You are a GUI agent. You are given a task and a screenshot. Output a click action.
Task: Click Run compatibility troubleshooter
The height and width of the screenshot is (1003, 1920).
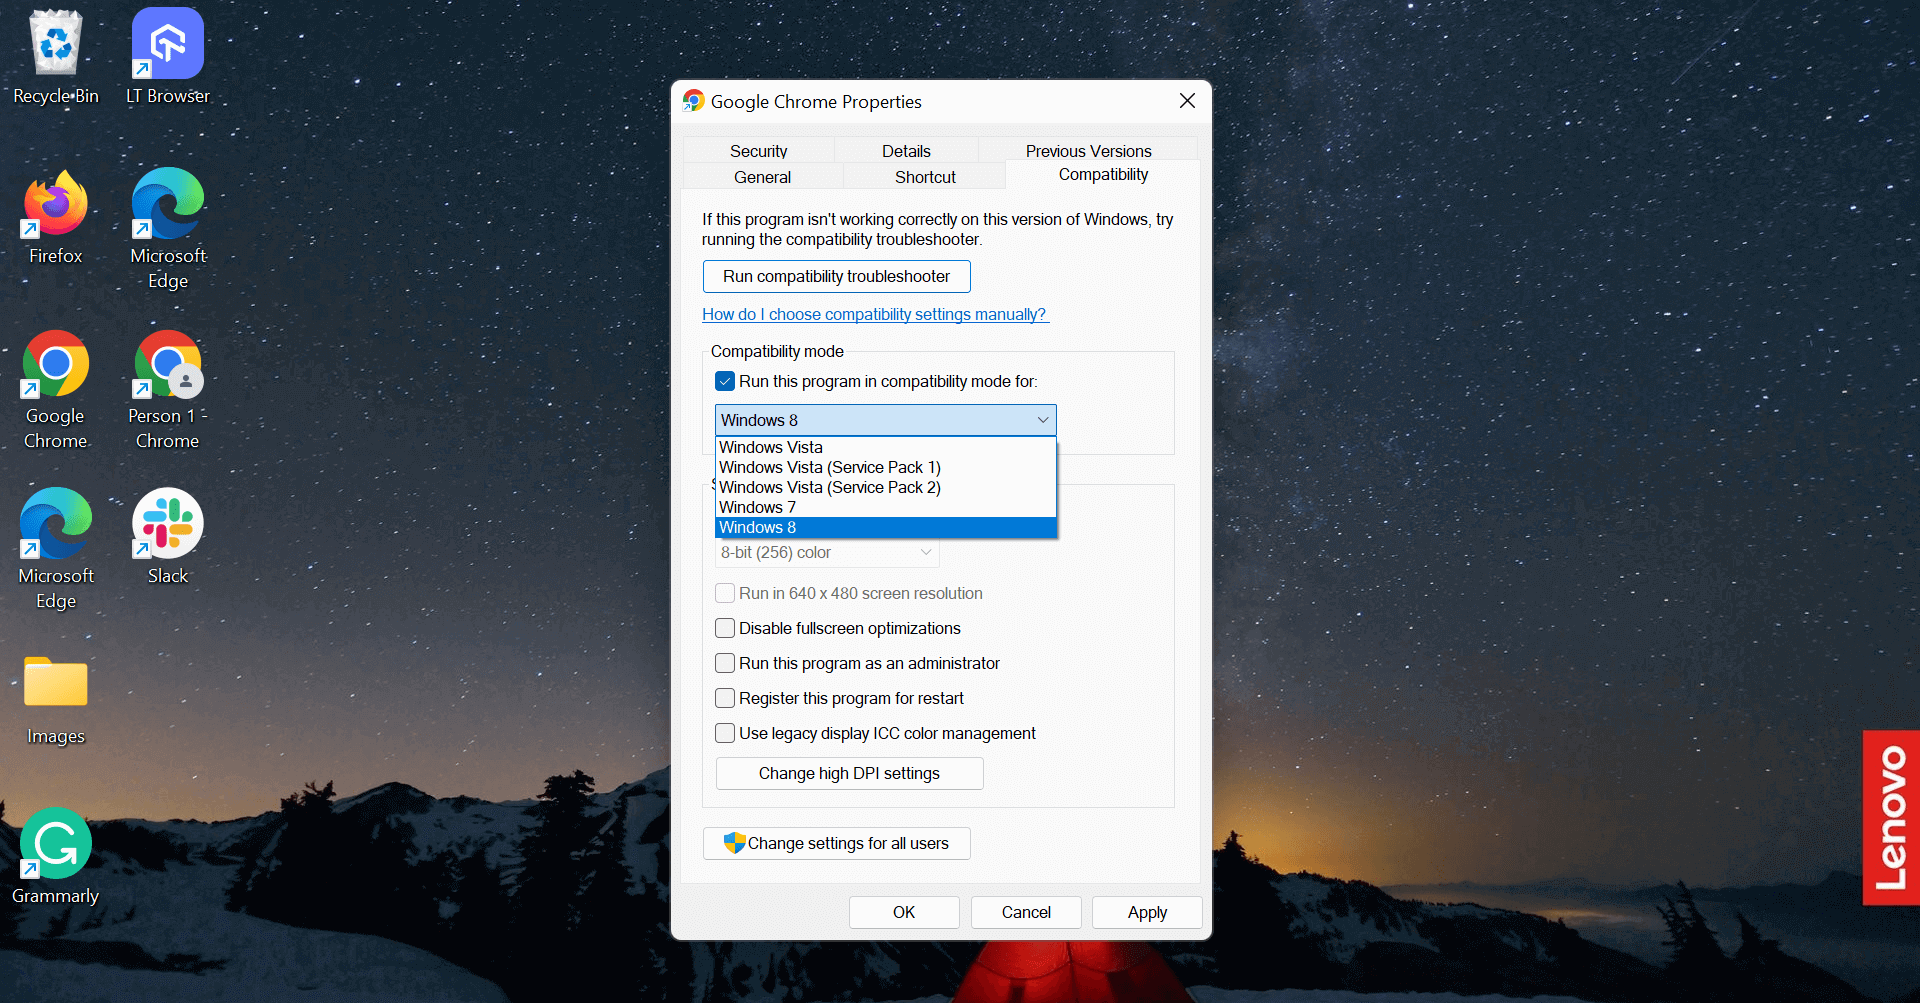click(836, 276)
